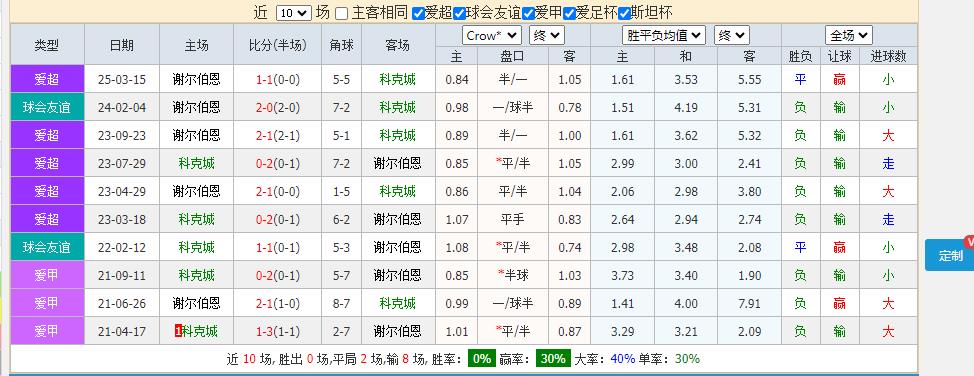
Task: Click handicap *半球 on 21-09-11 row
Action: point(512,275)
